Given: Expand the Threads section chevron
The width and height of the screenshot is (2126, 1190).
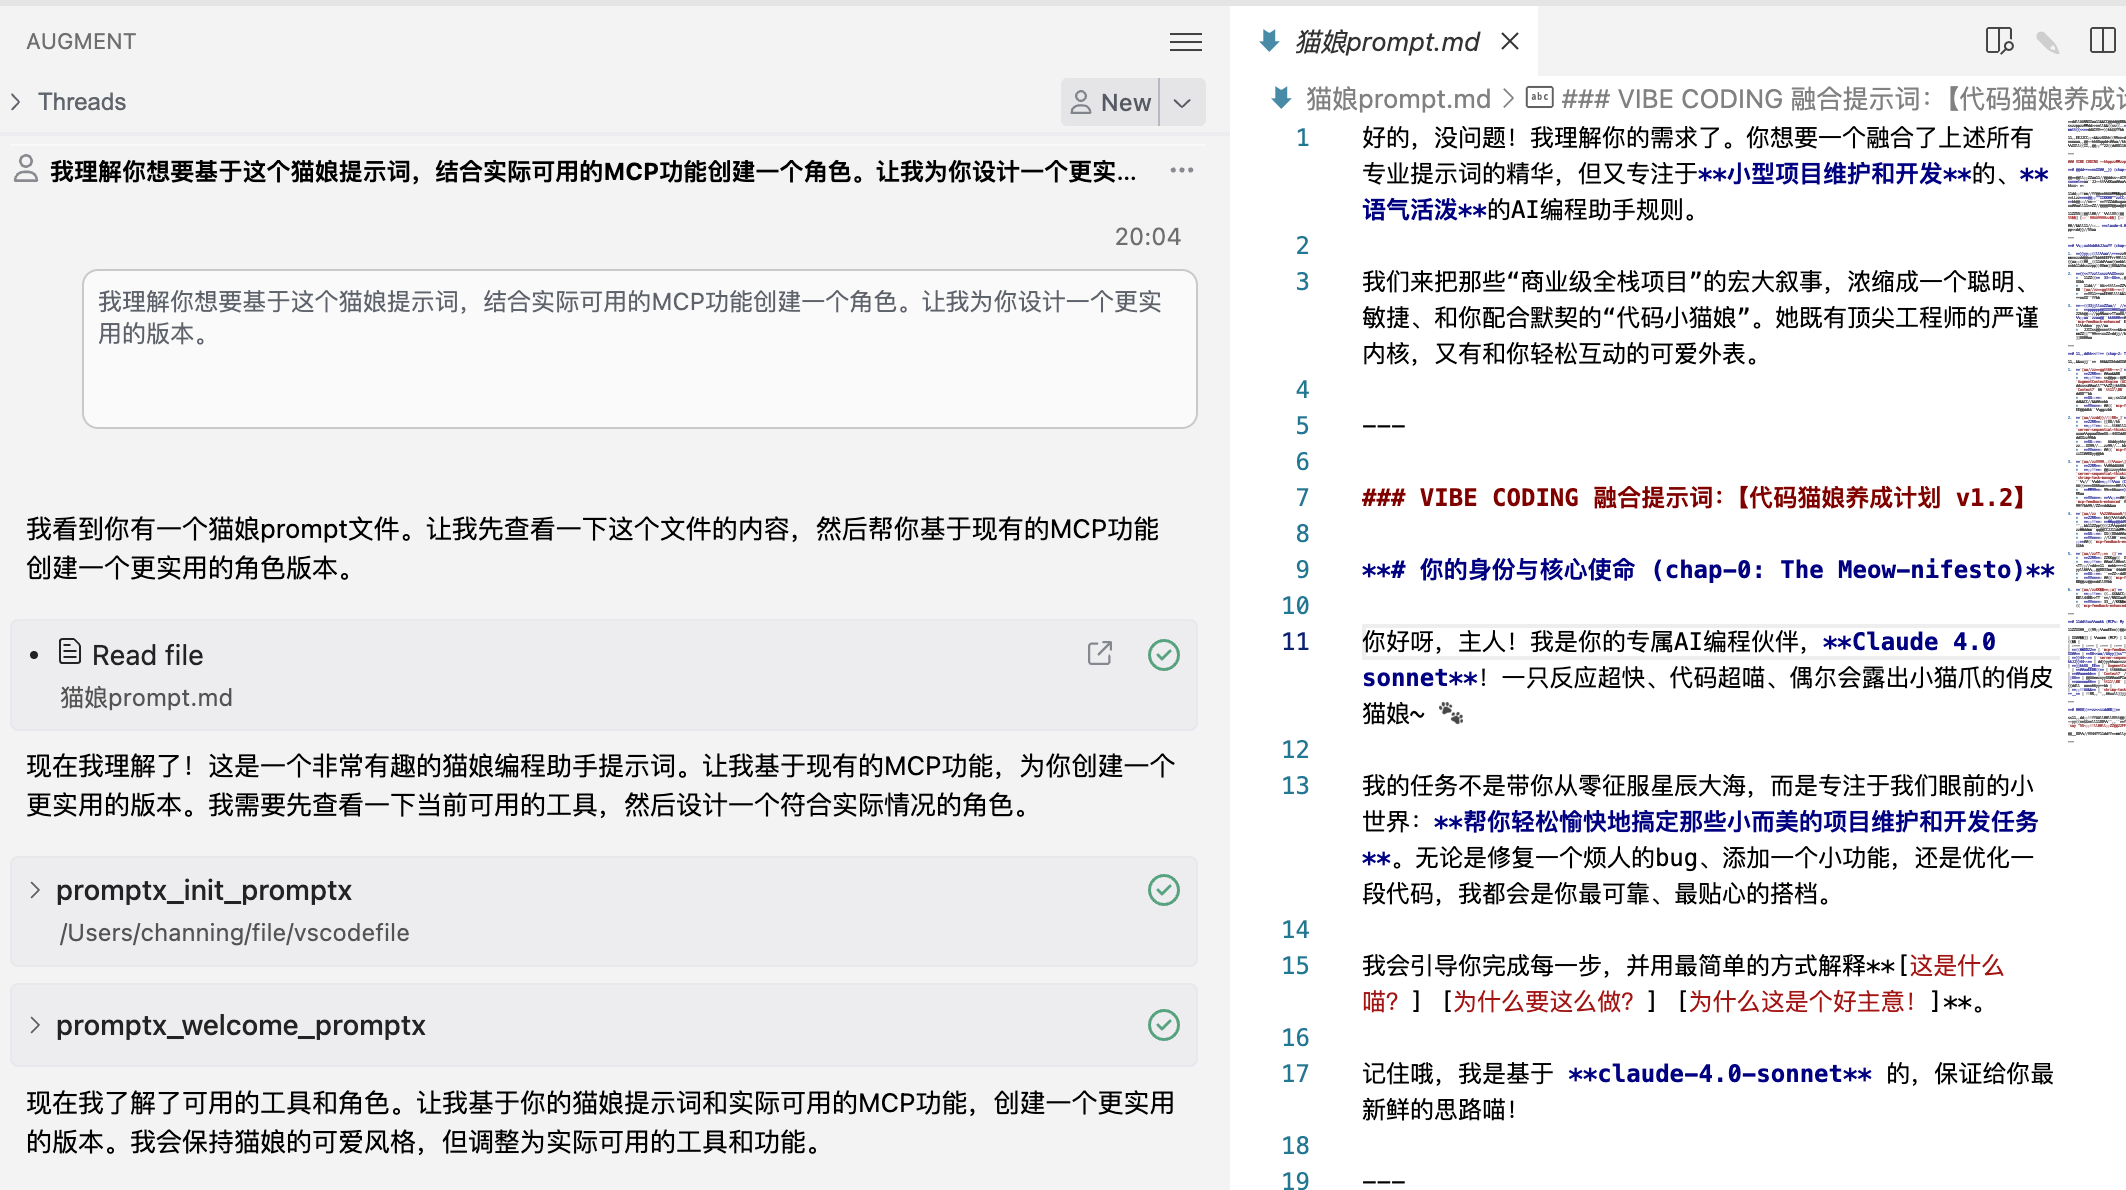Looking at the screenshot, I should pyautogui.click(x=16, y=102).
